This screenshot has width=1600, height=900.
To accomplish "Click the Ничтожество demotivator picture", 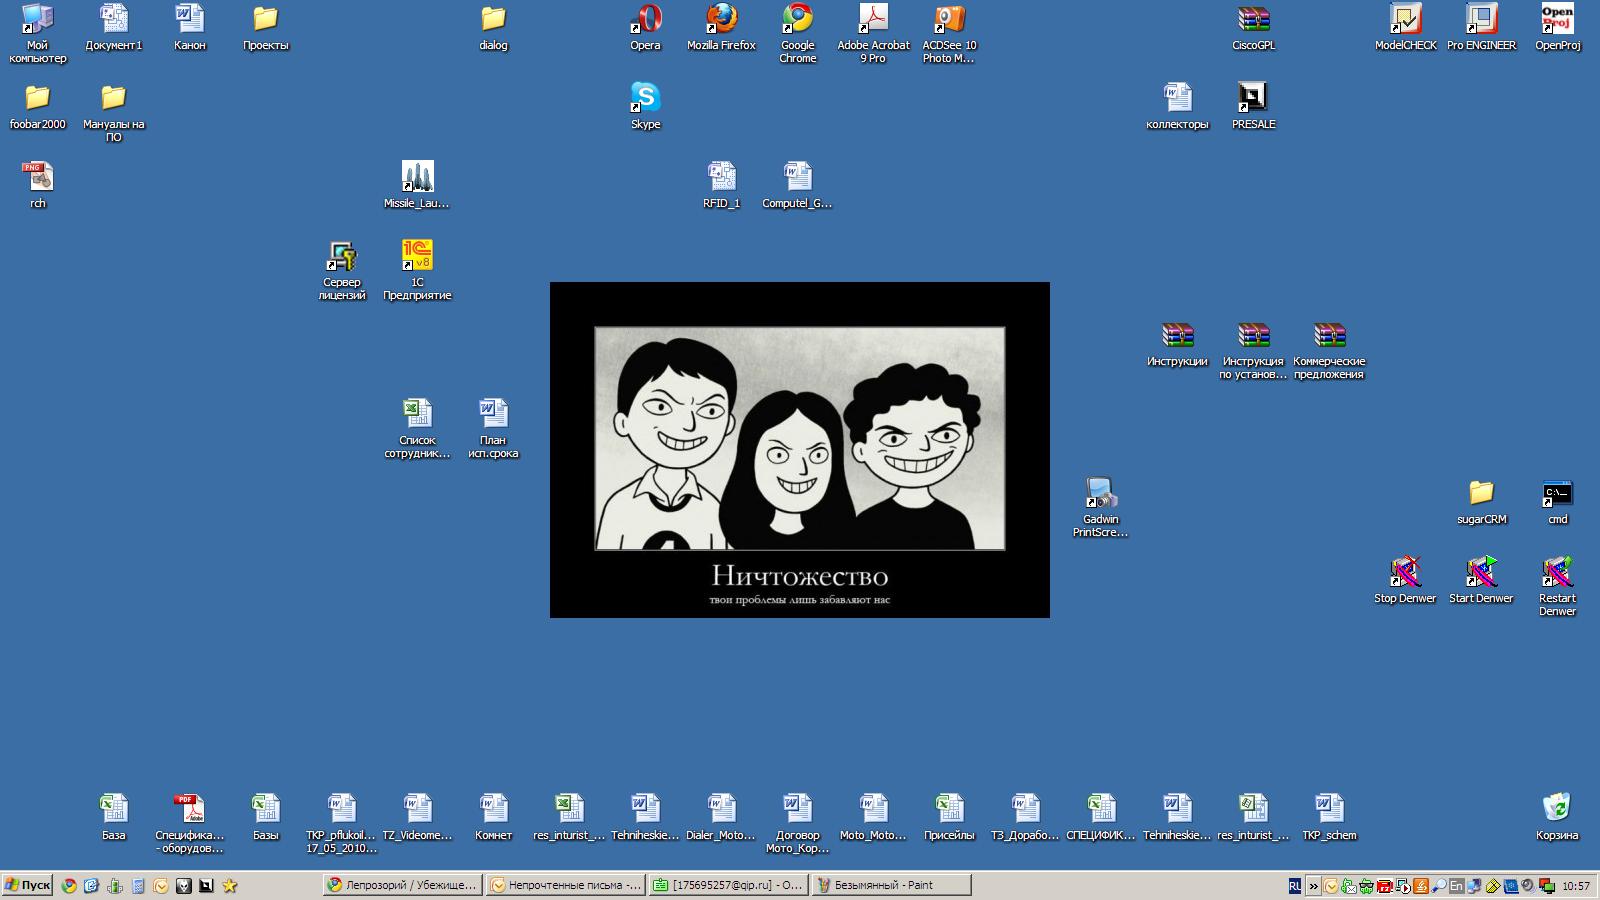I will [x=800, y=450].
